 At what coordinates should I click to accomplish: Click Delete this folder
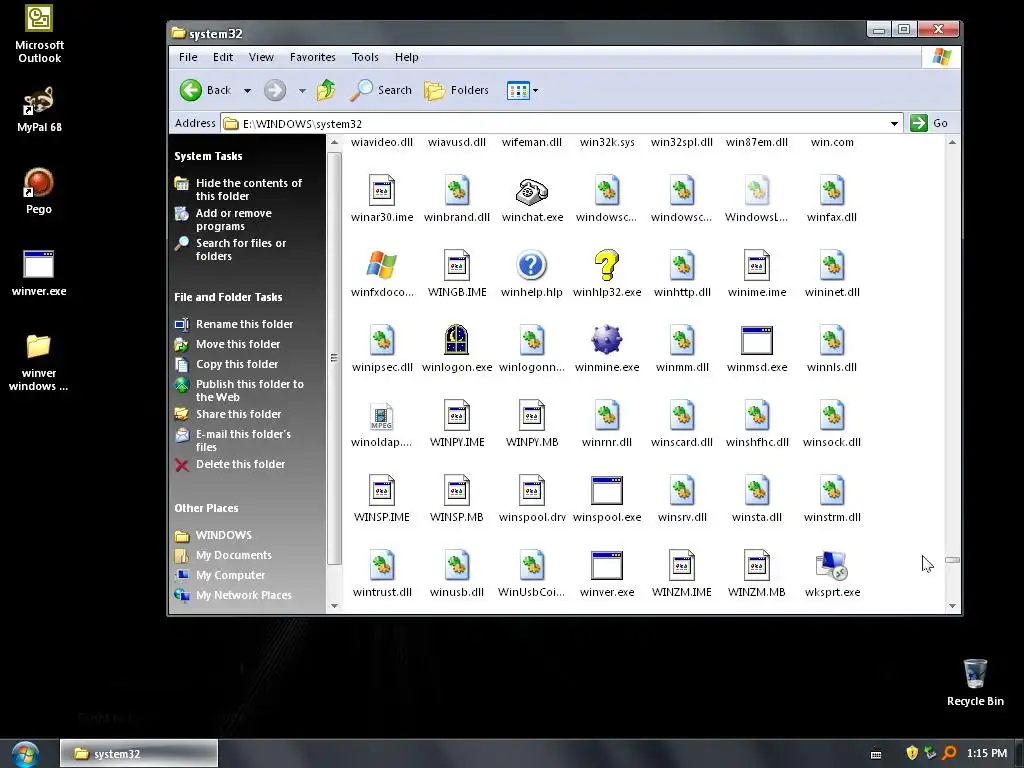point(240,464)
